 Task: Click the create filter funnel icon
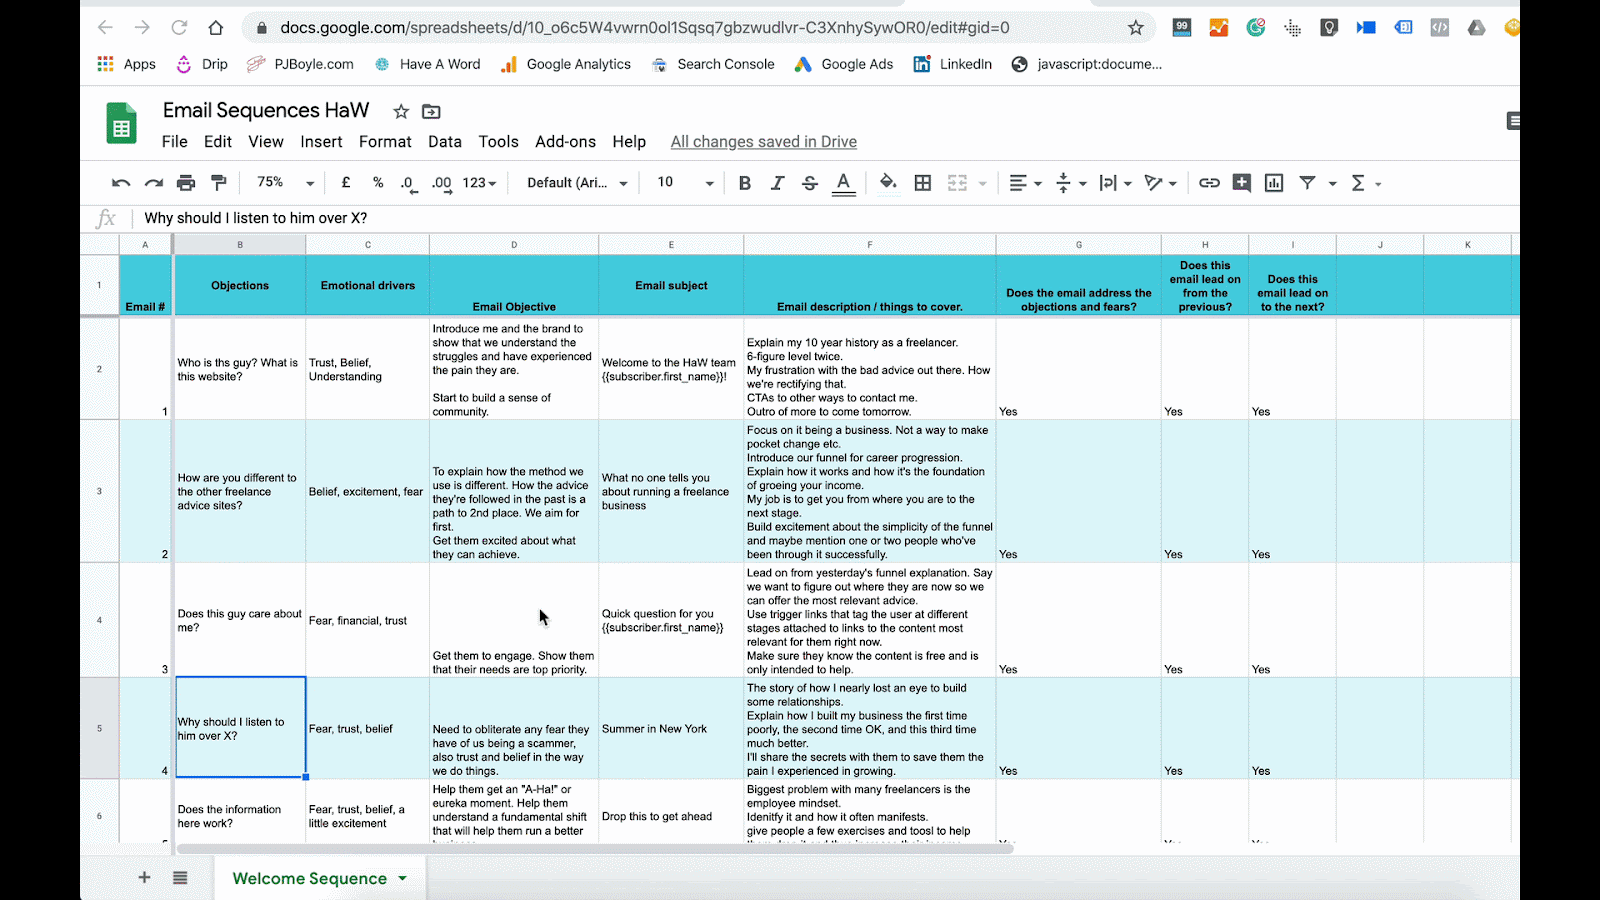click(x=1307, y=183)
